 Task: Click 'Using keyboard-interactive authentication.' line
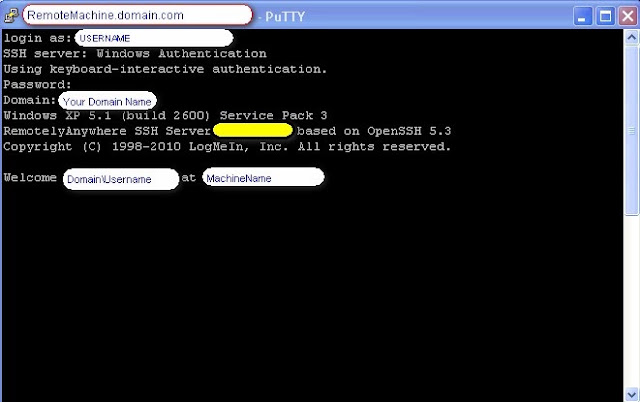click(165, 69)
